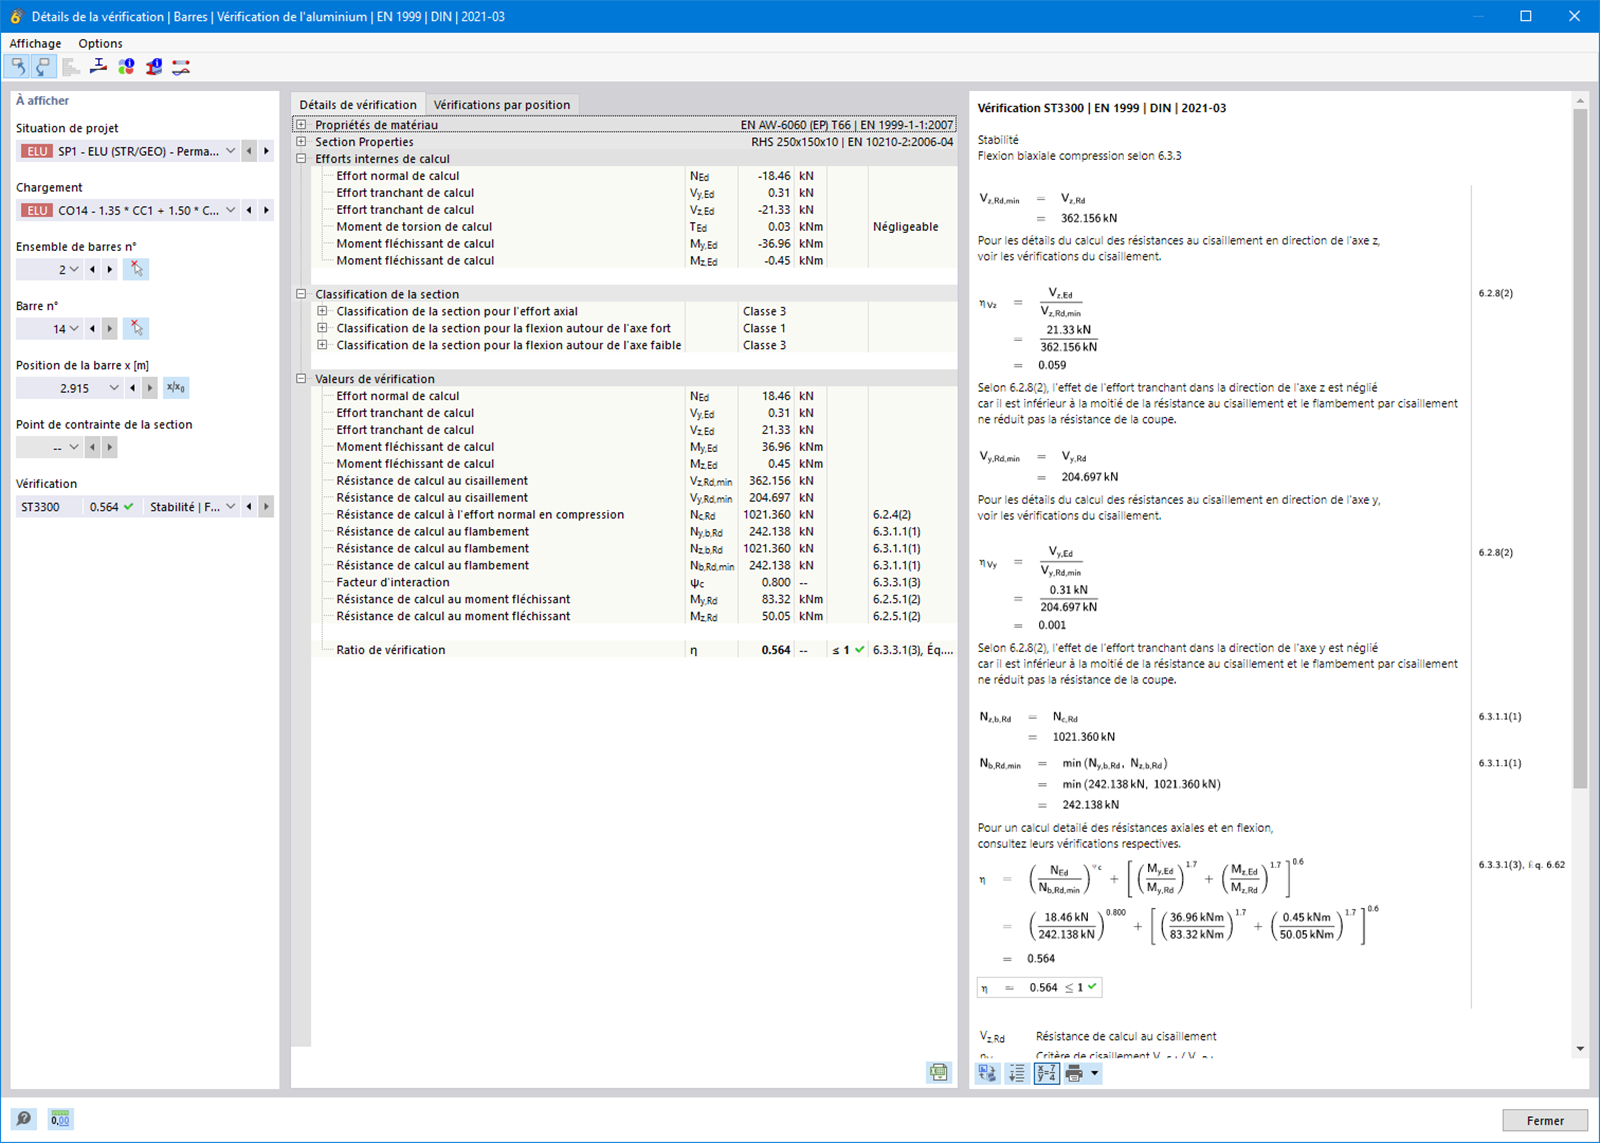Click the sorted list icon below the formula panel

point(1017,1073)
